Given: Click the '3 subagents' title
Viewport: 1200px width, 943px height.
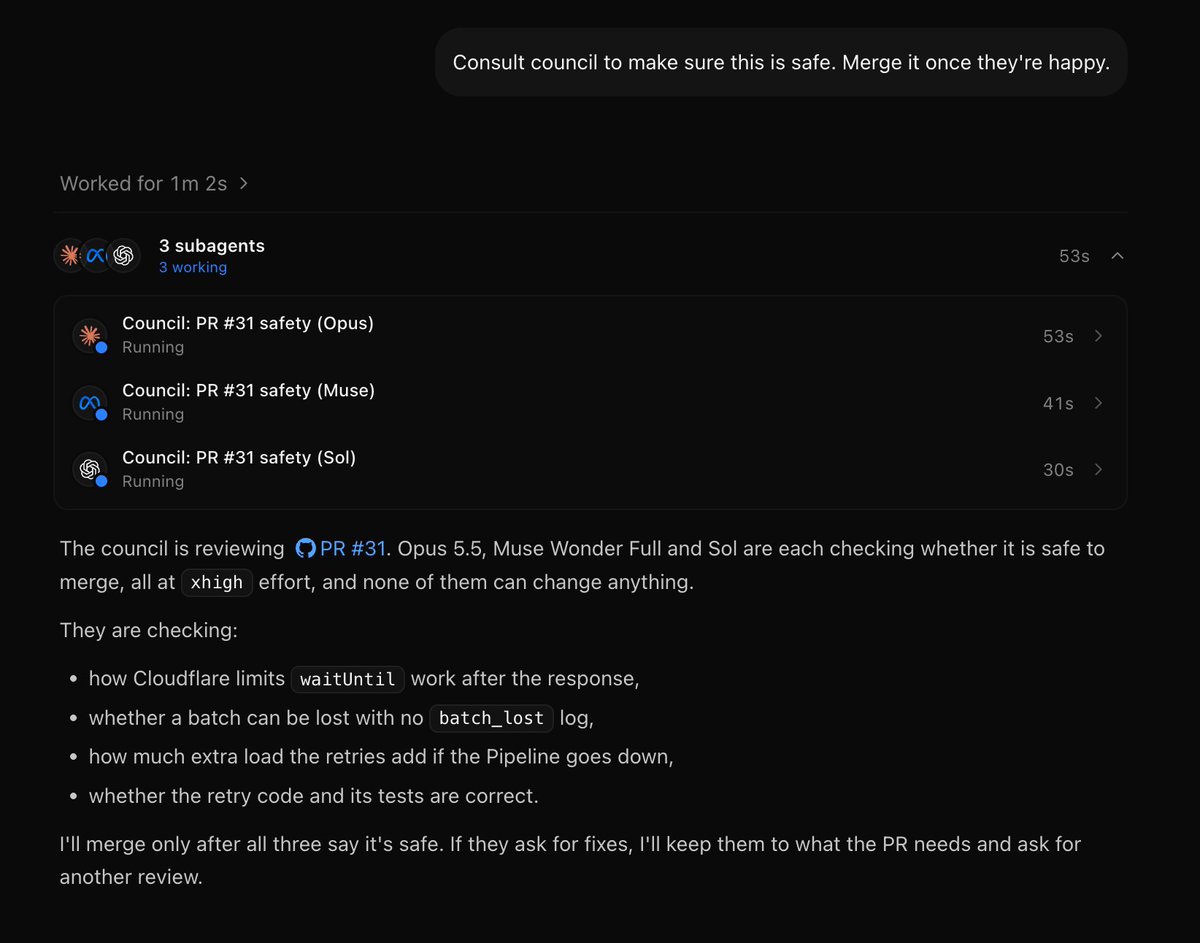Looking at the screenshot, I should [212, 246].
